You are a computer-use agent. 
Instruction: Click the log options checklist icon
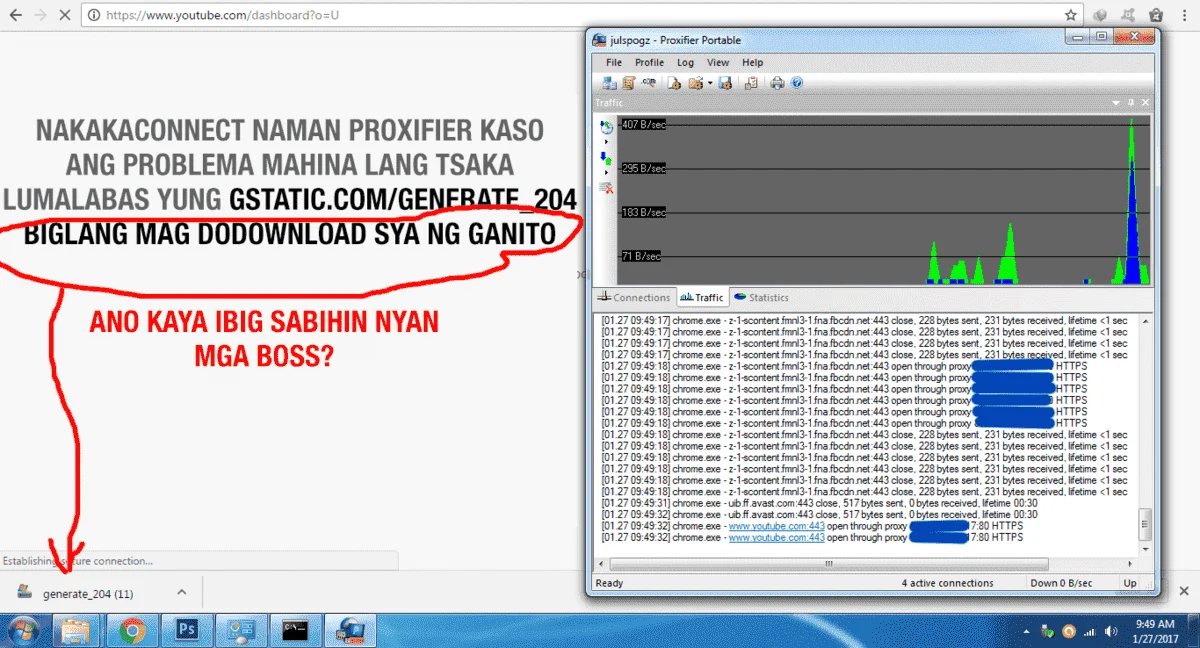(751, 83)
